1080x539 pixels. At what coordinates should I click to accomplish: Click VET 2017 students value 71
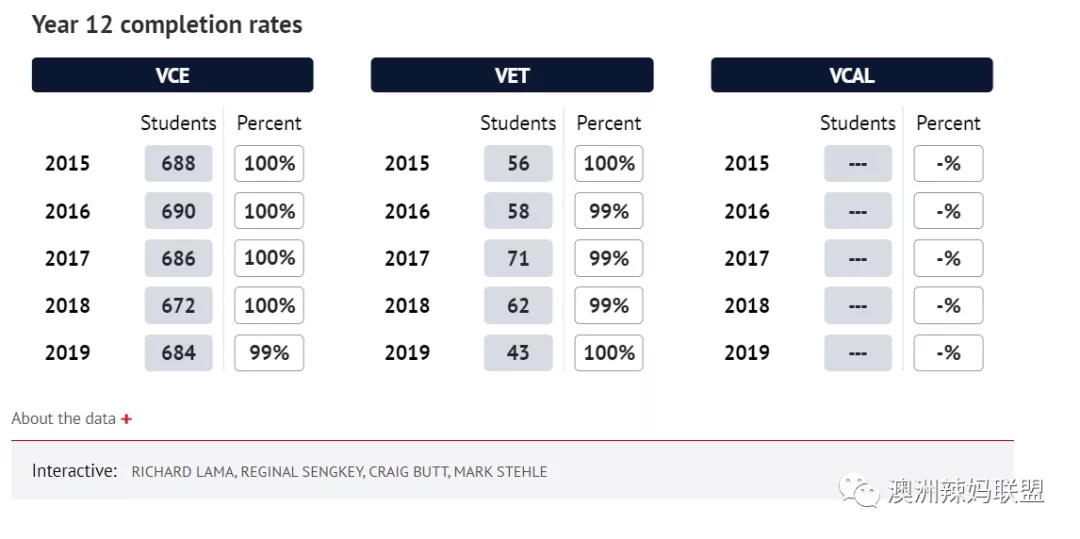tap(518, 258)
